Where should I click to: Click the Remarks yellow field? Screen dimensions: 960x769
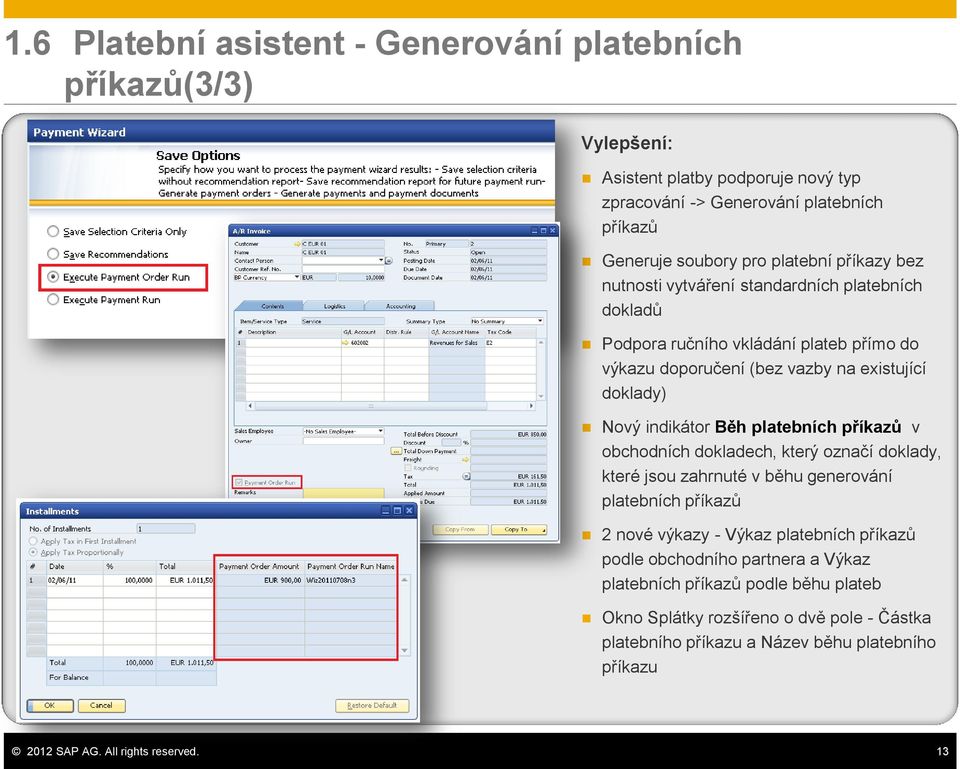344,493
